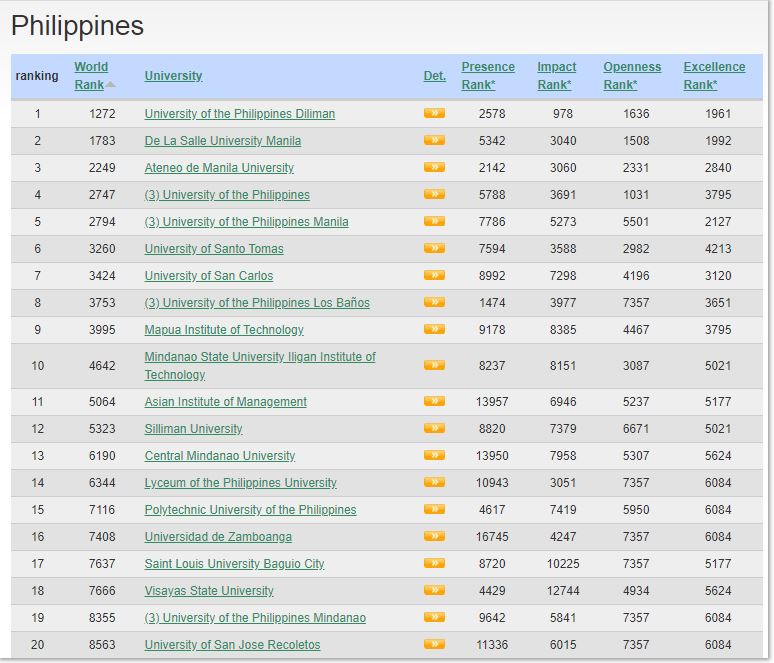This screenshot has height=663, width=774.
Task: Click presence rank value 16745
Action: tap(492, 537)
